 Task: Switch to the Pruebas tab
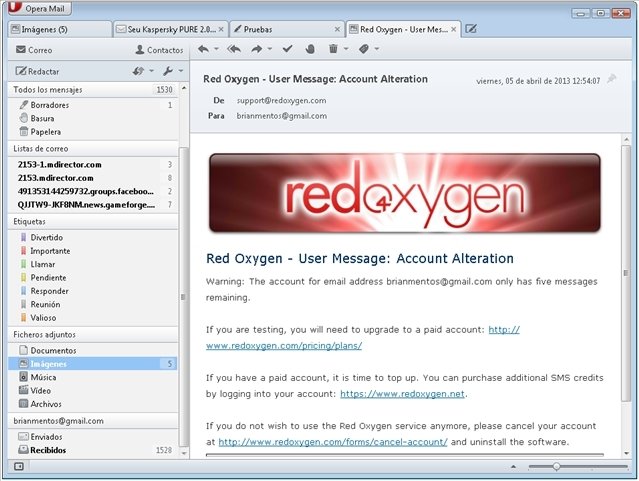tap(286, 29)
